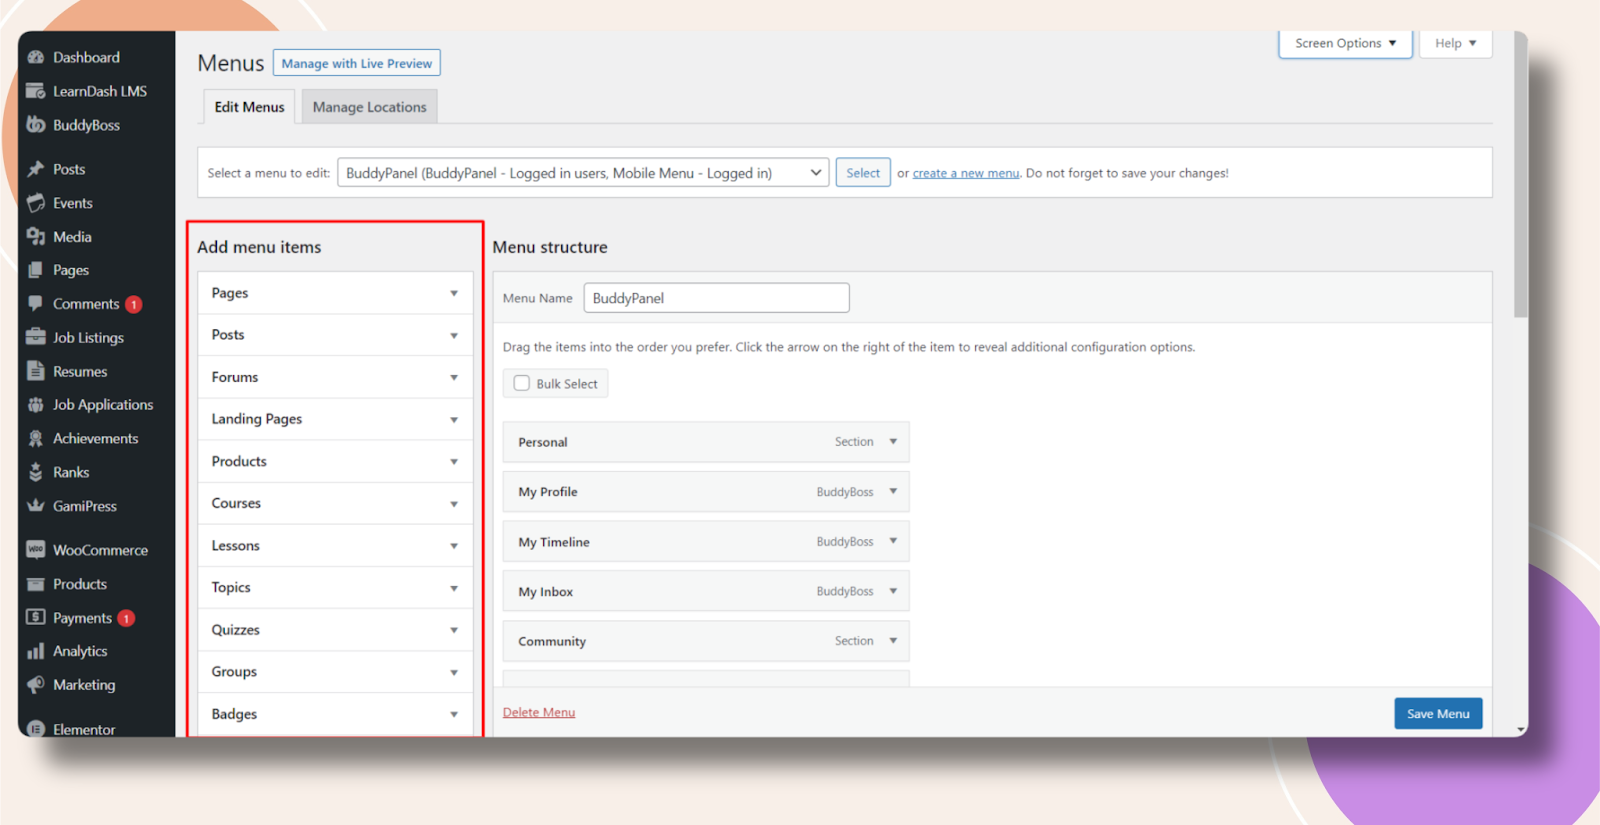
Task: Tick the Bulk Select checkbox
Action: (522, 383)
